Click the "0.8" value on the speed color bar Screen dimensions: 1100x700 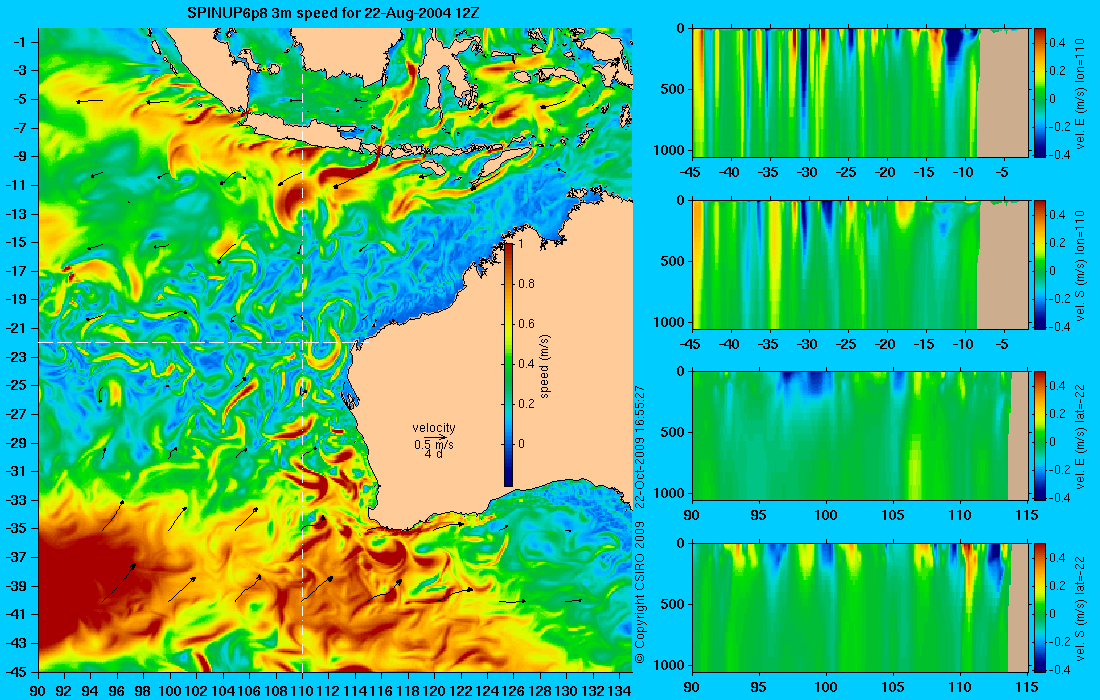(526, 283)
